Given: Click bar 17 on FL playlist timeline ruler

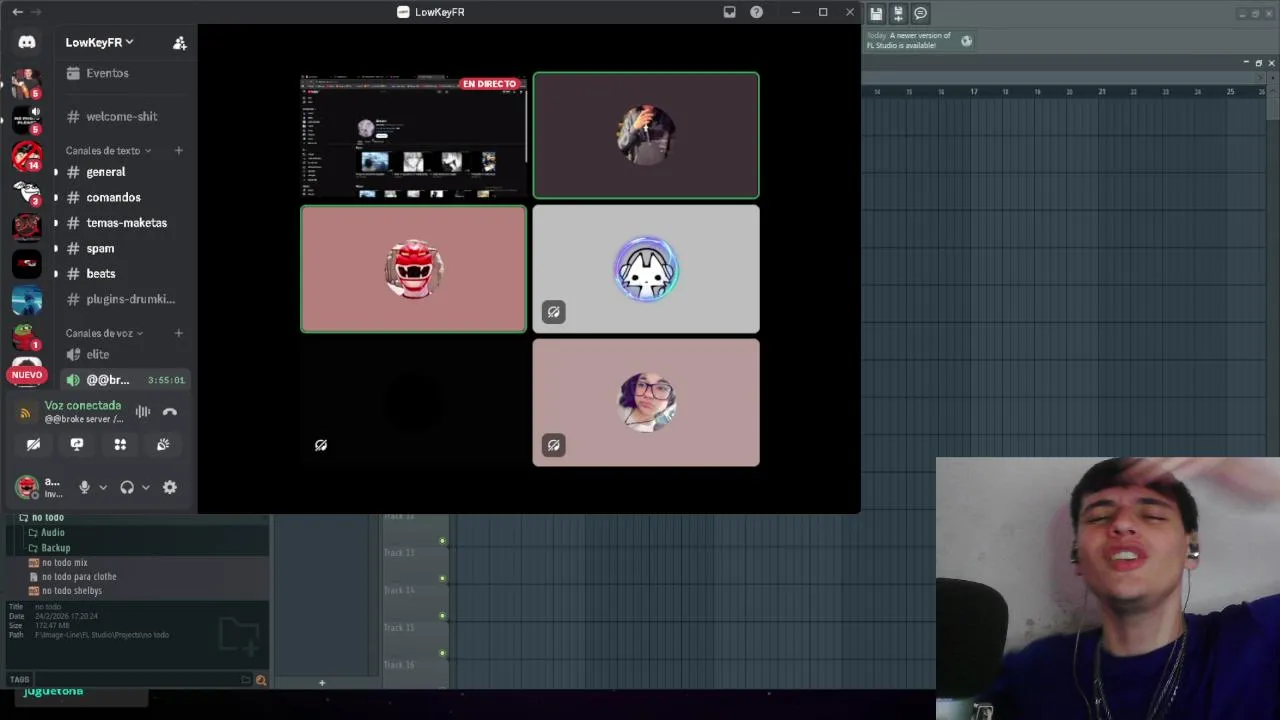Looking at the screenshot, I should (x=973, y=92).
